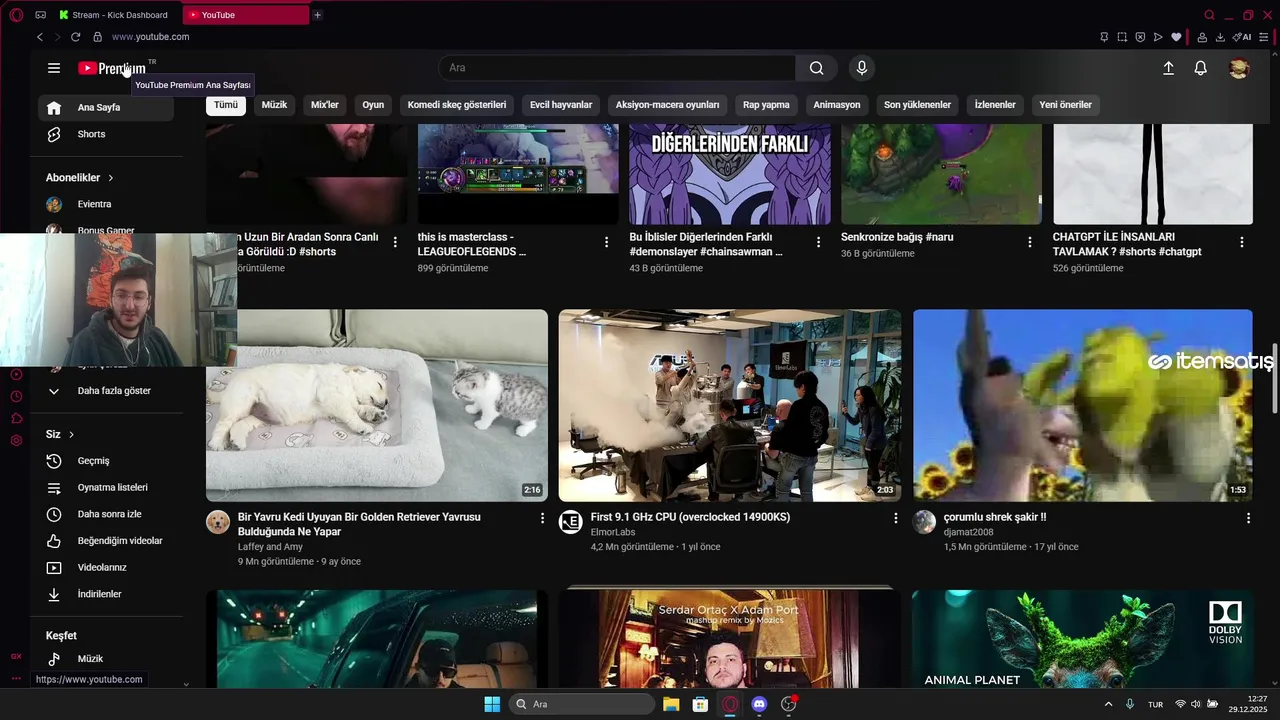Open the account avatar menu

tap(1239, 68)
